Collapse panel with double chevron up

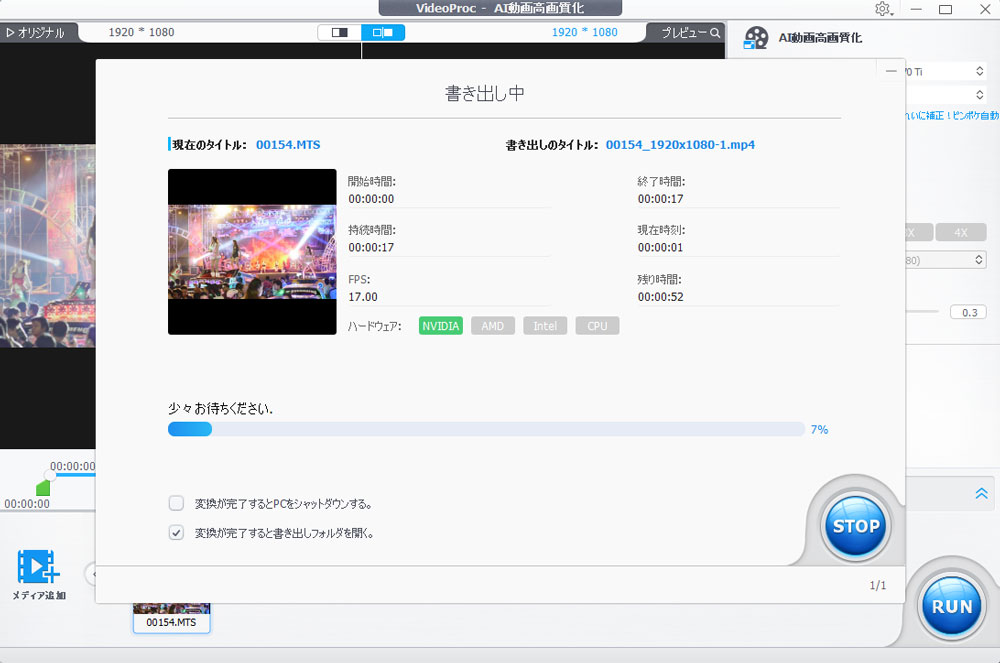click(x=982, y=493)
